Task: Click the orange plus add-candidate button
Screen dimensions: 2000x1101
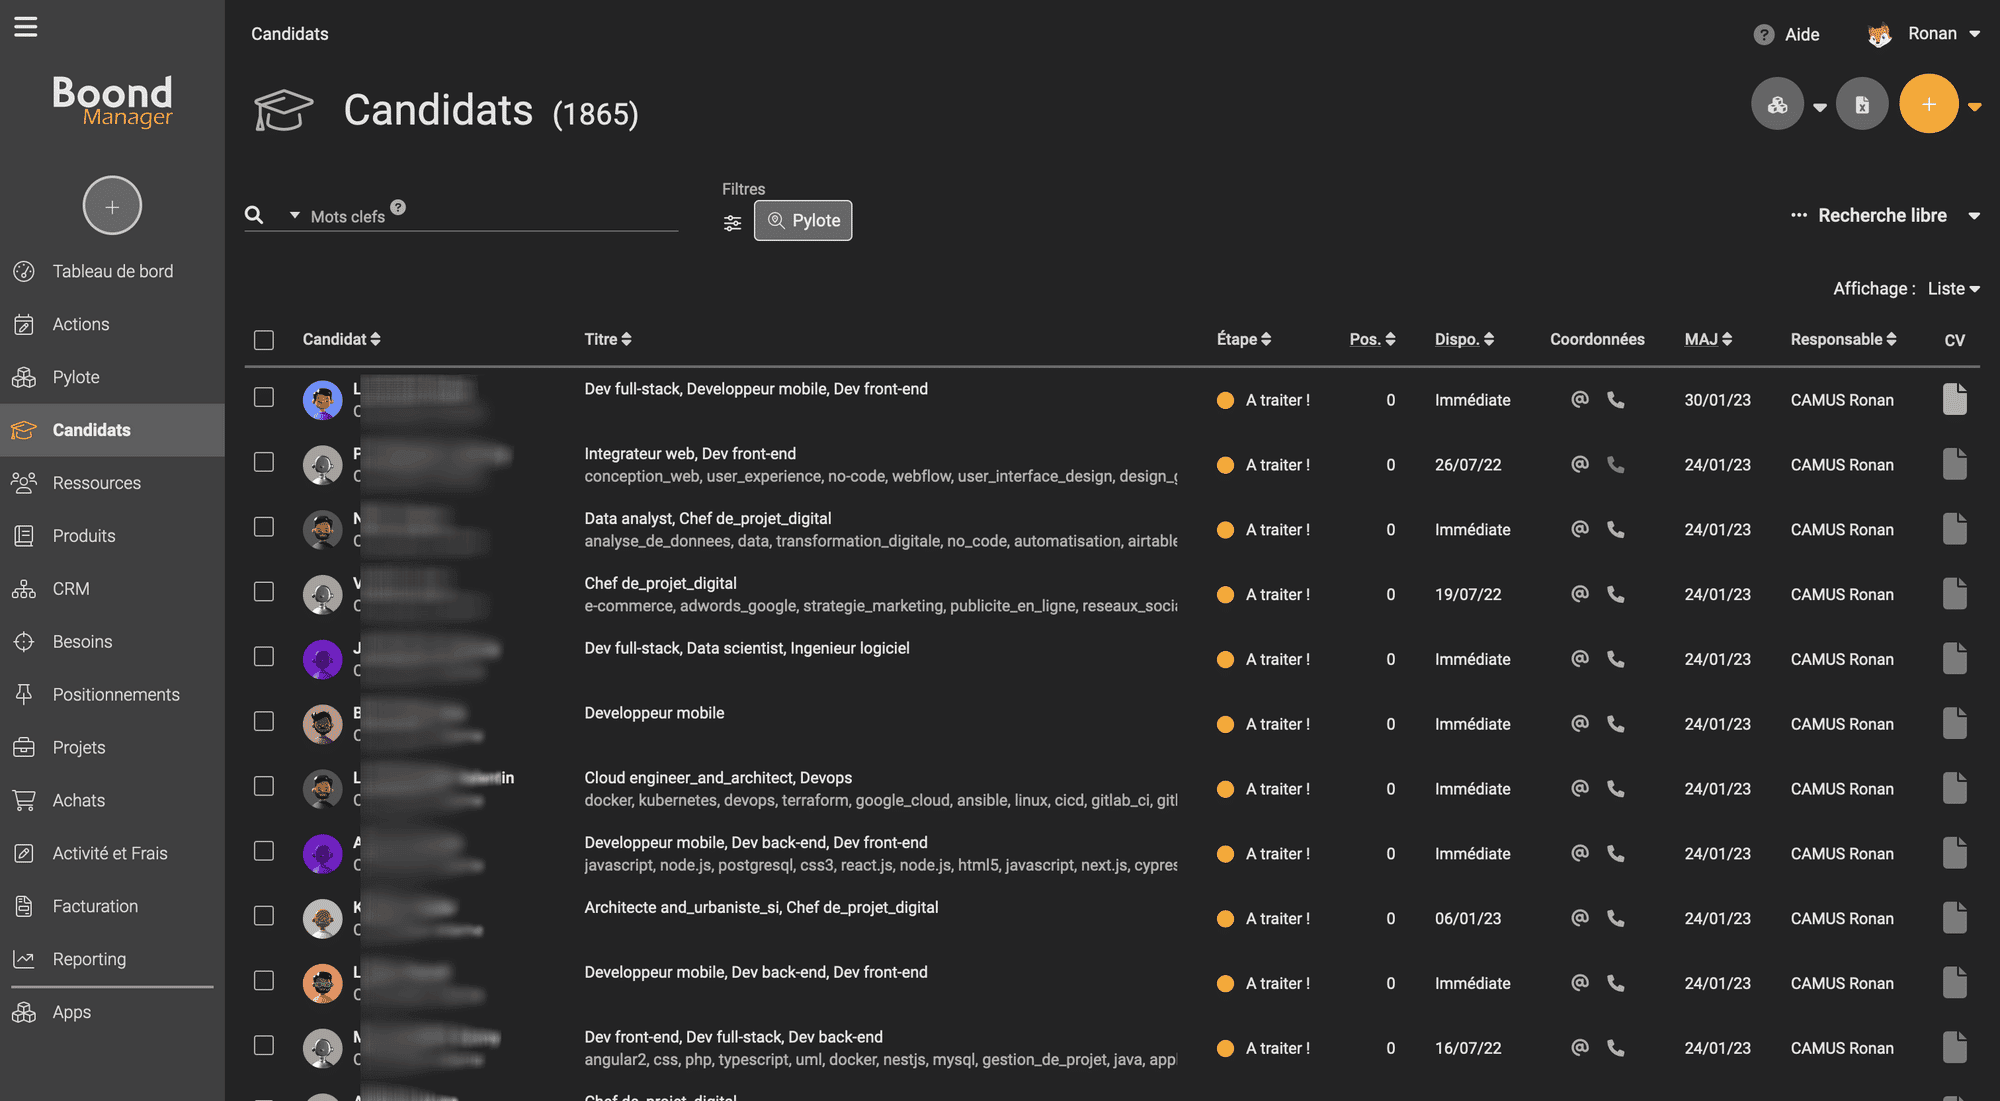Action: click(x=1928, y=104)
